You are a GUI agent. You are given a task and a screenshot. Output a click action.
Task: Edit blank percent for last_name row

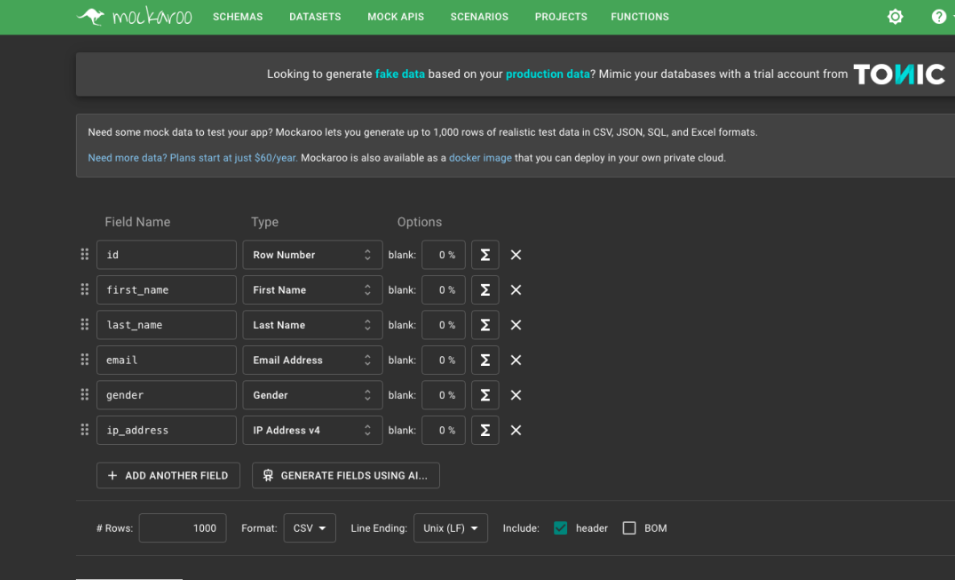443,325
